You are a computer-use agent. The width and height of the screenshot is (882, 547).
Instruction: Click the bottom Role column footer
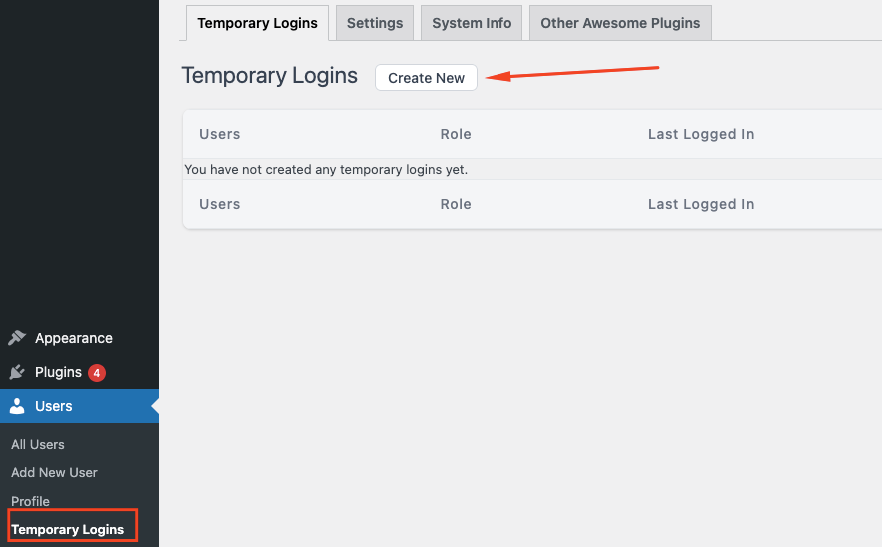(x=456, y=204)
